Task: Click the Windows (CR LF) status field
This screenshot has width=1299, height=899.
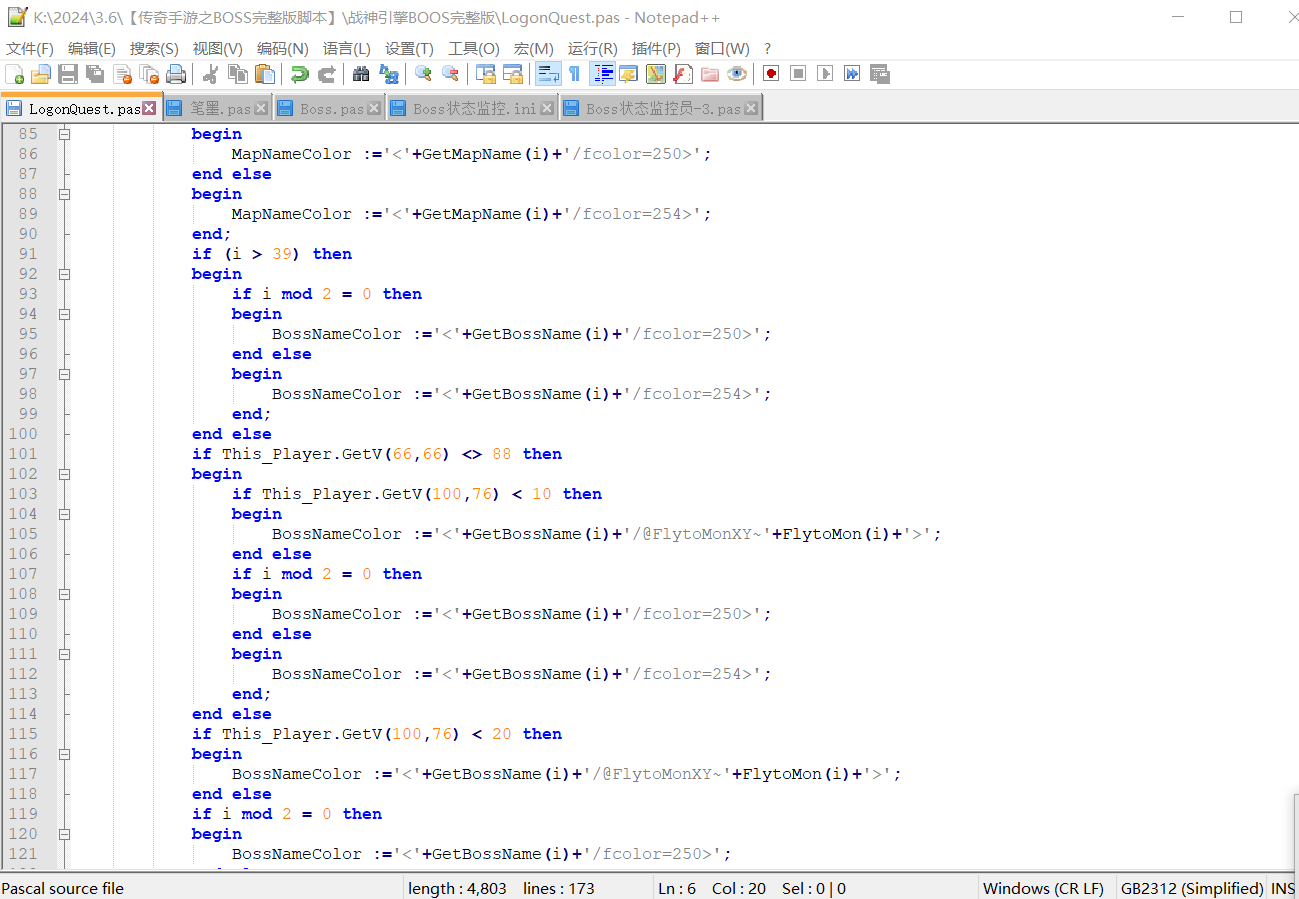Action: 1043,888
